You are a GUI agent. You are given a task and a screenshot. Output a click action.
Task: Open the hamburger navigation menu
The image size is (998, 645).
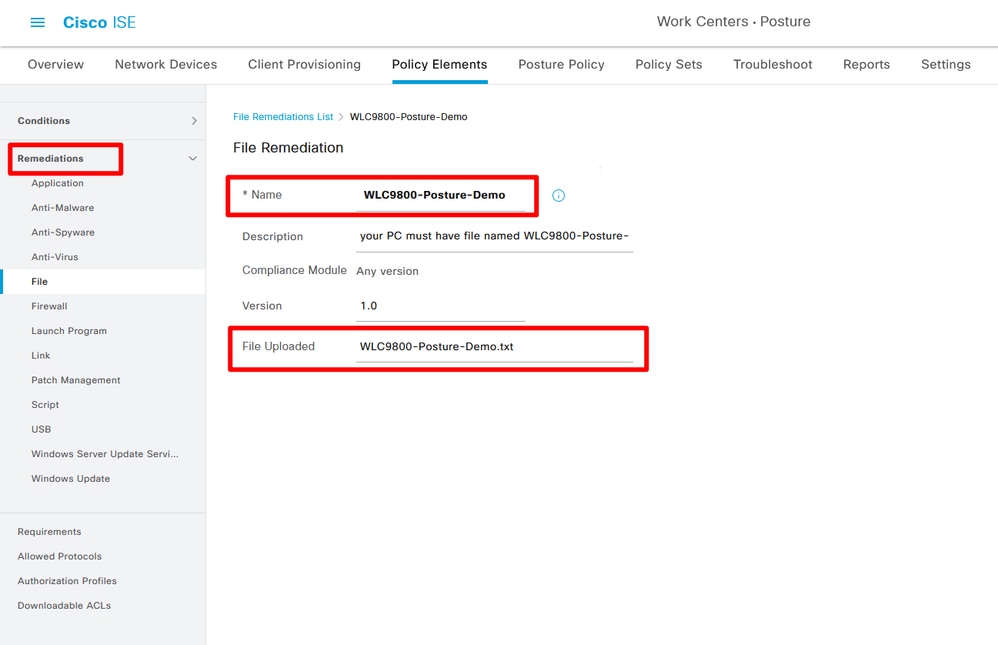pyautogui.click(x=38, y=22)
